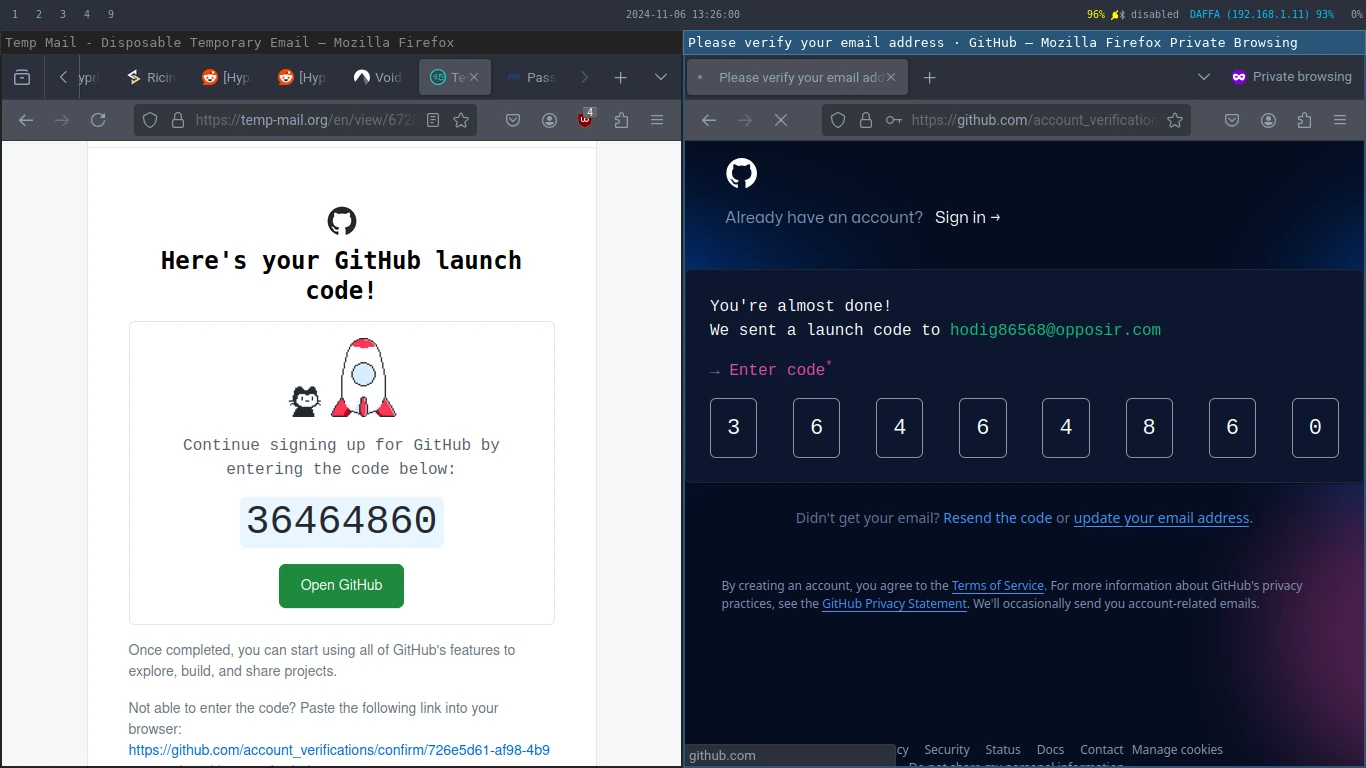Click the padlock icon in GitHub's address bar
The image size is (1366, 768).
pyautogui.click(x=866, y=120)
